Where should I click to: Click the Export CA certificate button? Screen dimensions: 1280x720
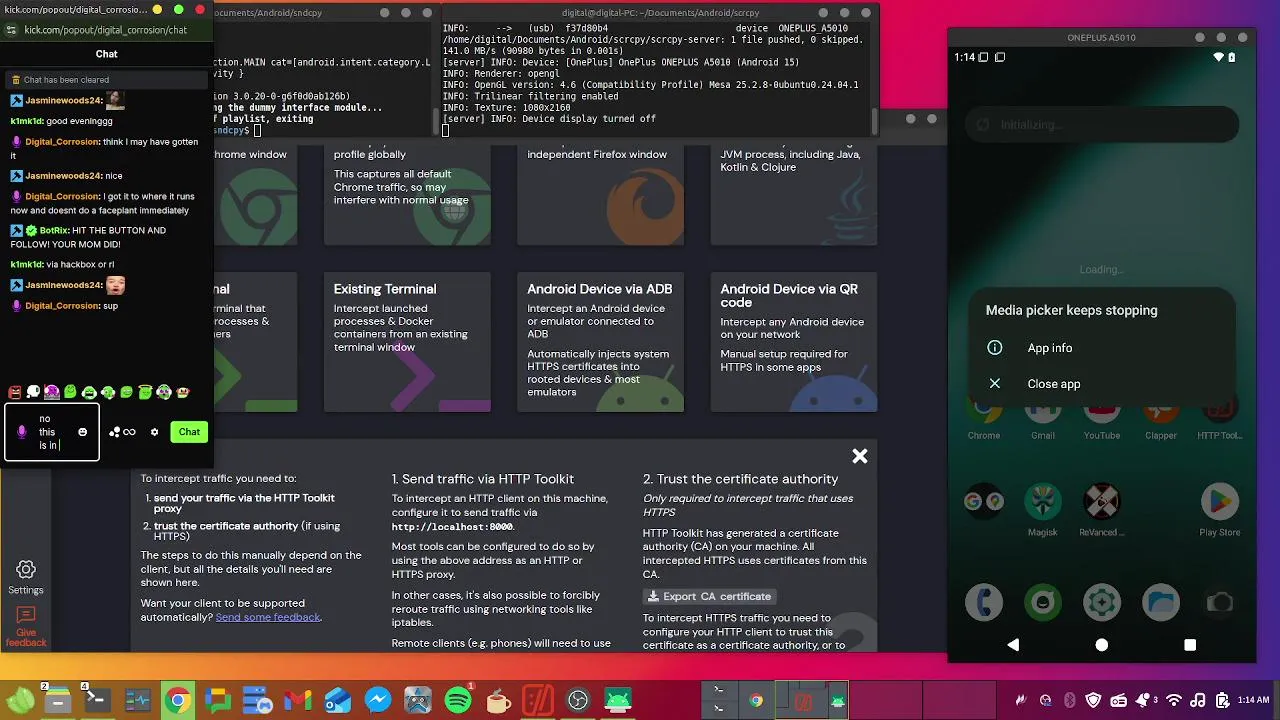[x=709, y=596]
